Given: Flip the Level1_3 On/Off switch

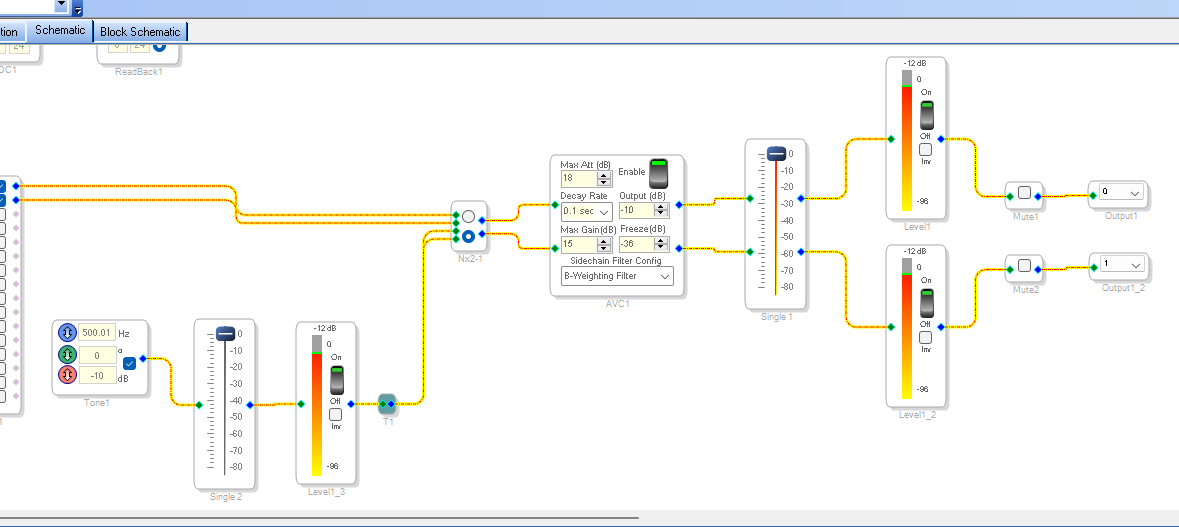Looking at the screenshot, I should click(336, 380).
